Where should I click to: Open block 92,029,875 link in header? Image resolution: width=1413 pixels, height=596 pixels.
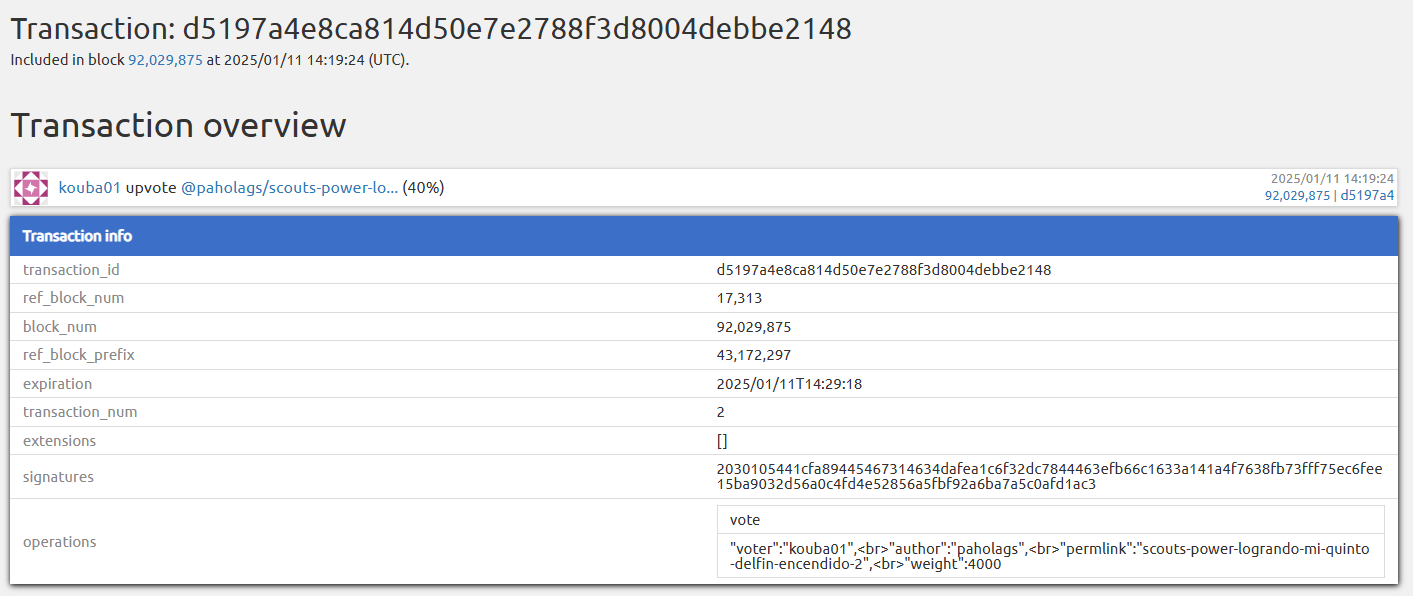(x=165, y=59)
